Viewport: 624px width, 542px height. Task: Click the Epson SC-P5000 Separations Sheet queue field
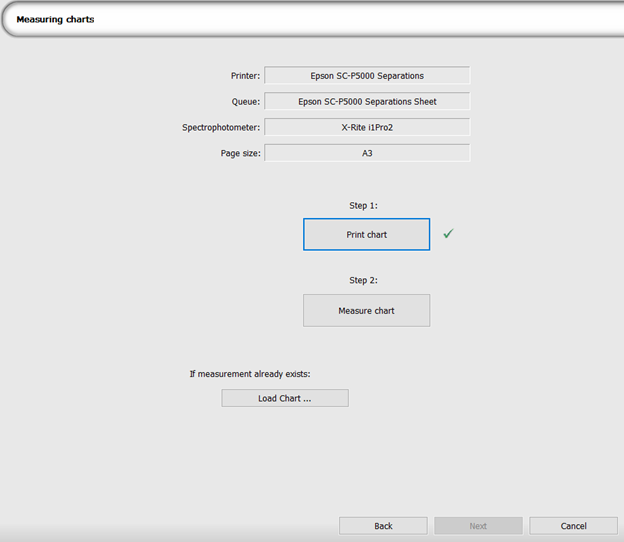[x=367, y=101]
